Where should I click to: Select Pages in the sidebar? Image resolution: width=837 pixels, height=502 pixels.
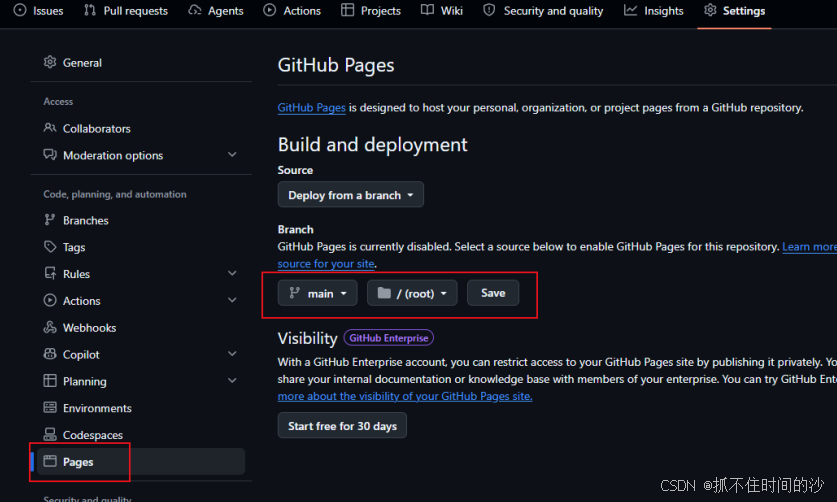pyautogui.click(x=141, y=461)
